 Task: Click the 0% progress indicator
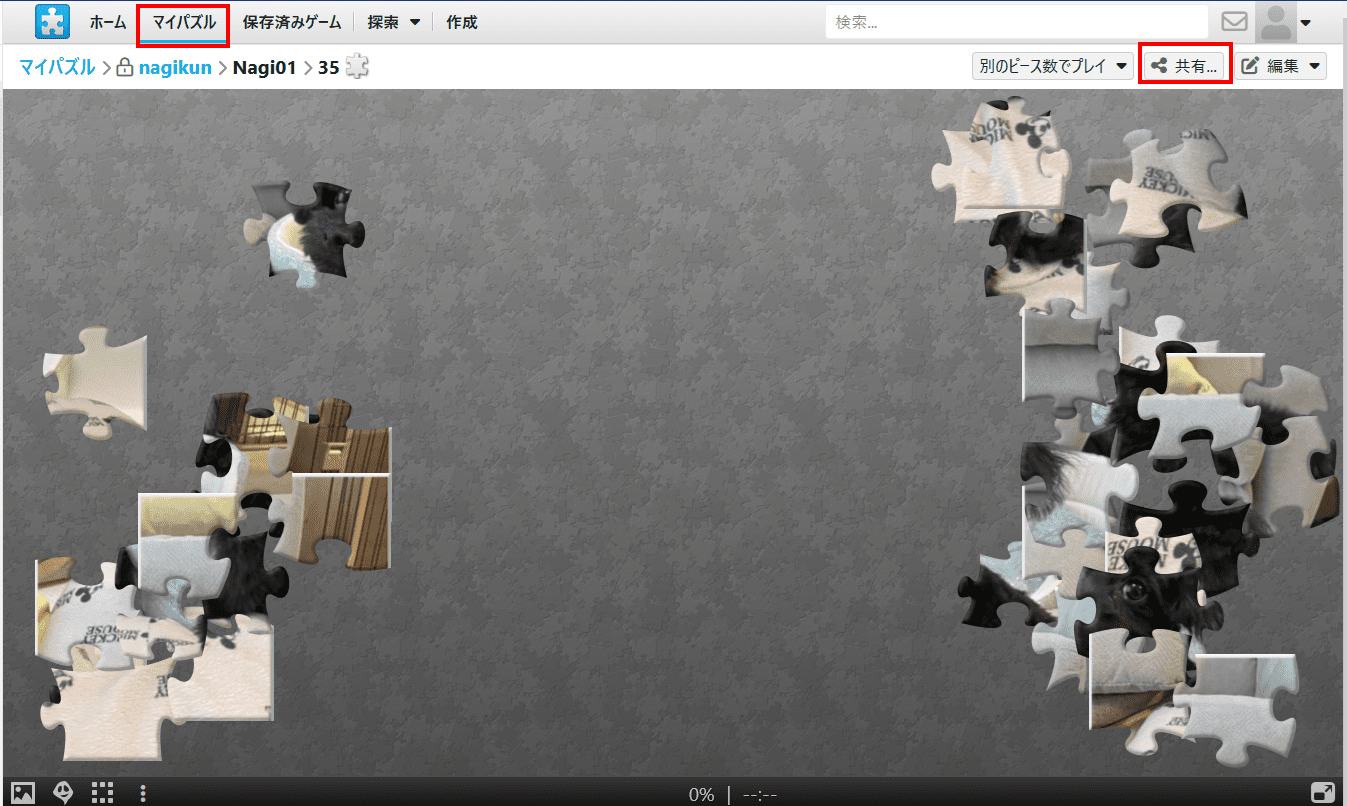(x=701, y=795)
